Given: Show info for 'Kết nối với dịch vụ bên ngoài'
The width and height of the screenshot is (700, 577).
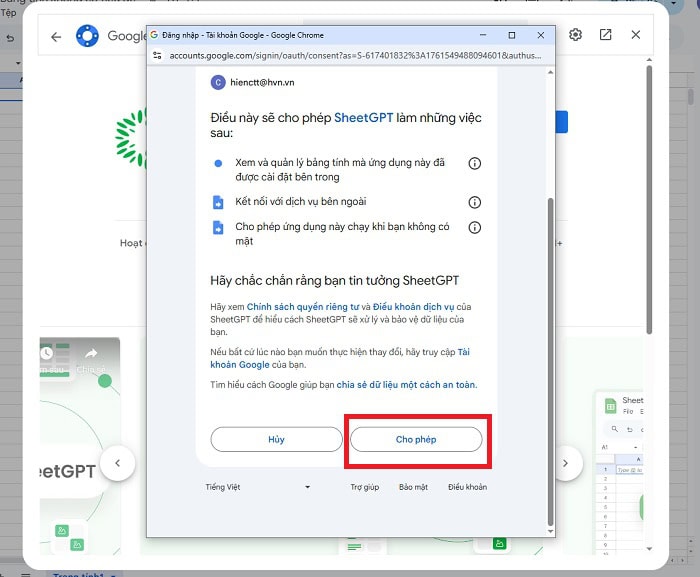Looking at the screenshot, I should coord(475,202).
